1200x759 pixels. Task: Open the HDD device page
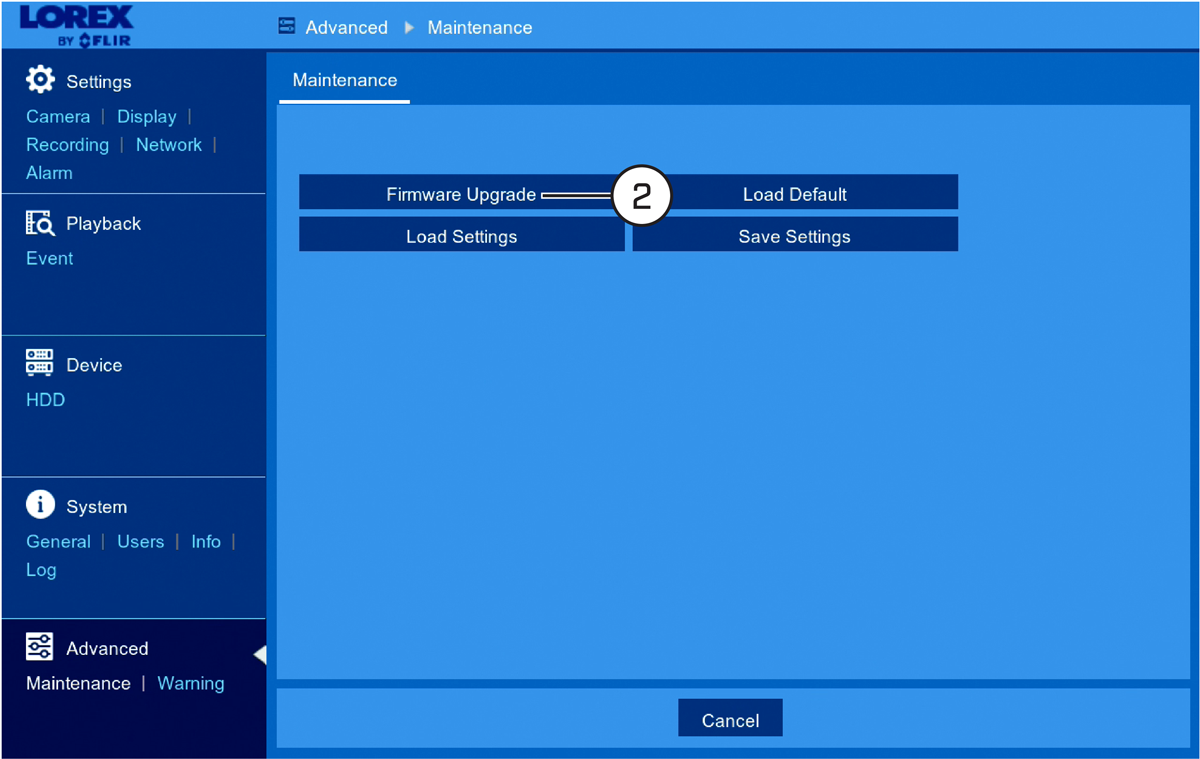[x=45, y=400]
